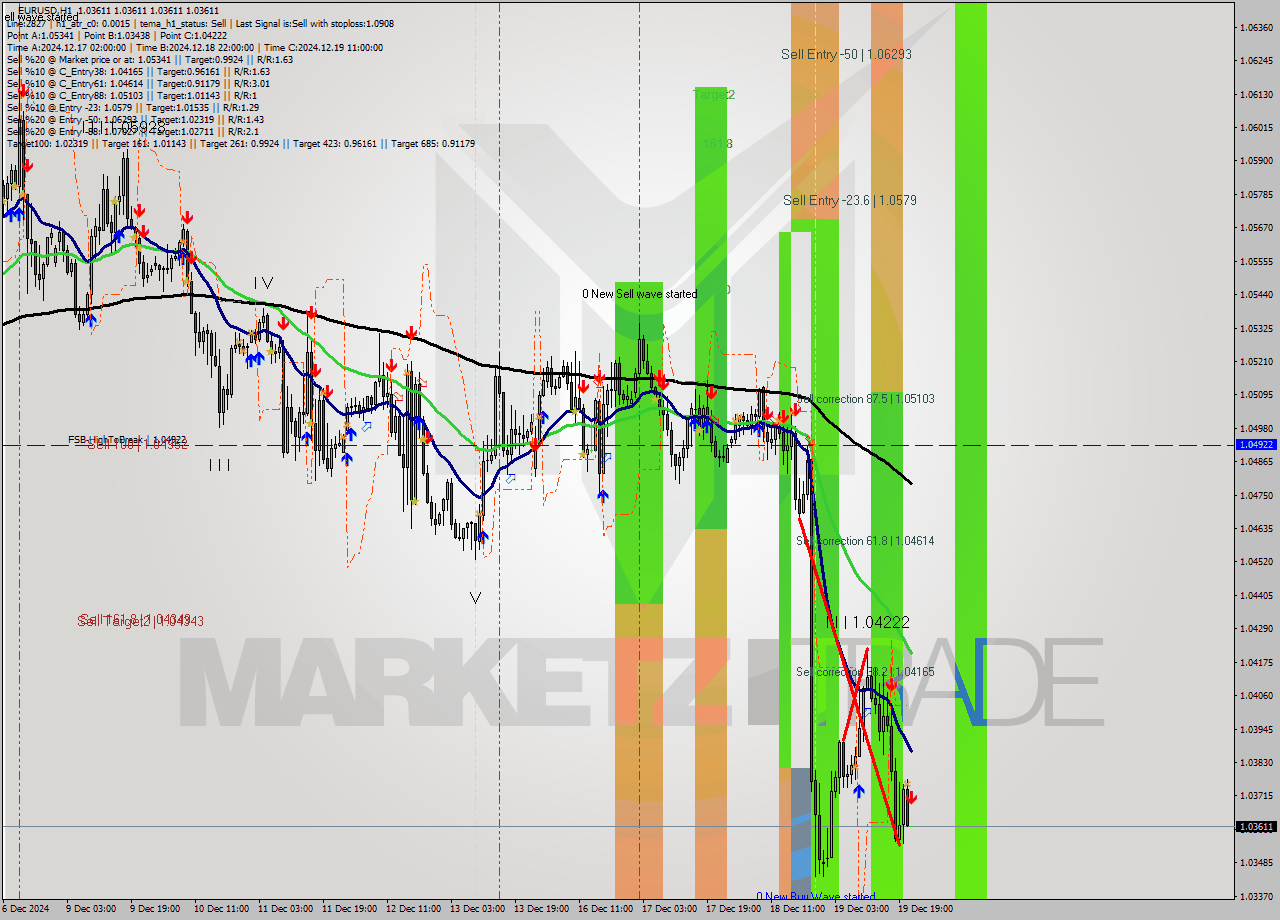Click the '16 Dec 11:00' time label
The width and height of the screenshot is (1280, 920).
point(604,909)
